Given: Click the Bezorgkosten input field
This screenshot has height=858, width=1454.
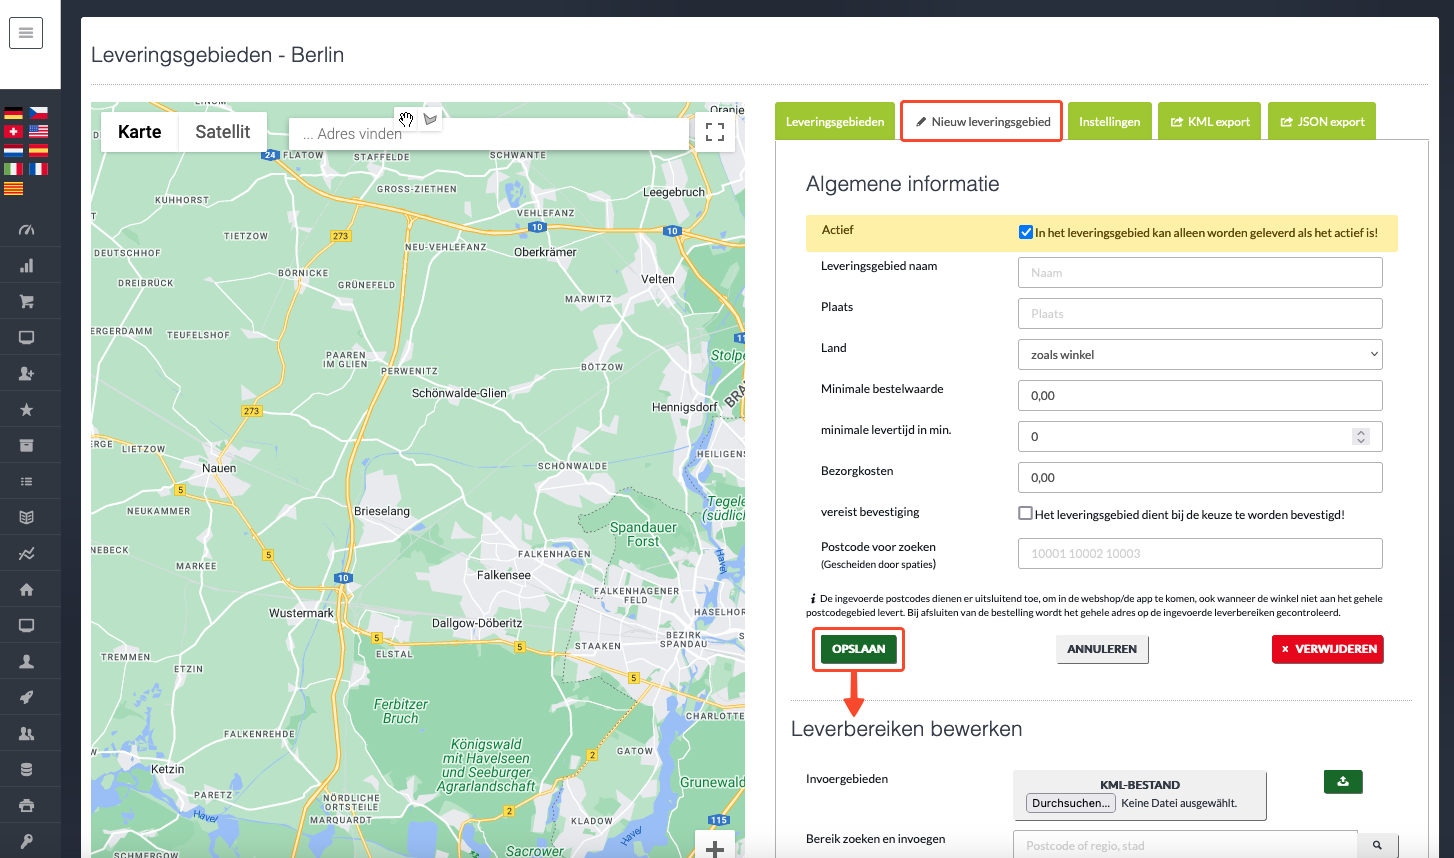Looking at the screenshot, I should click(1200, 478).
